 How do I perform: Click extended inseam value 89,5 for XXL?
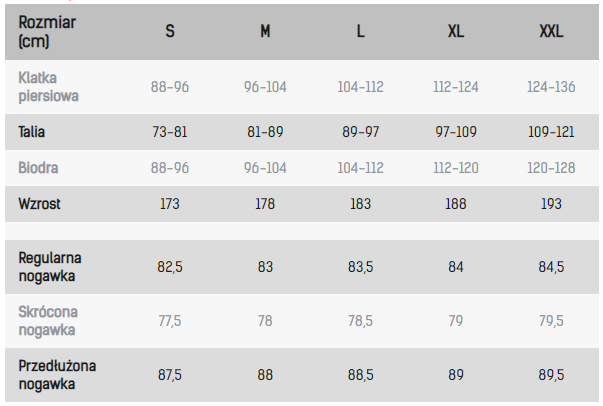pos(551,375)
